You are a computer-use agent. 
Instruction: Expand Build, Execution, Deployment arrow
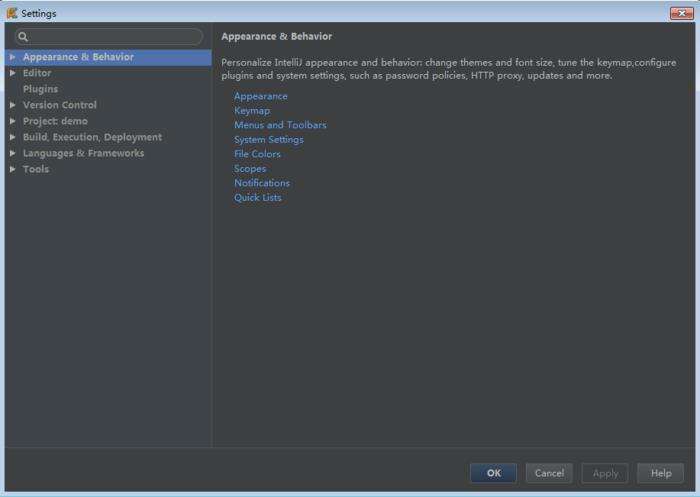click(x=12, y=137)
